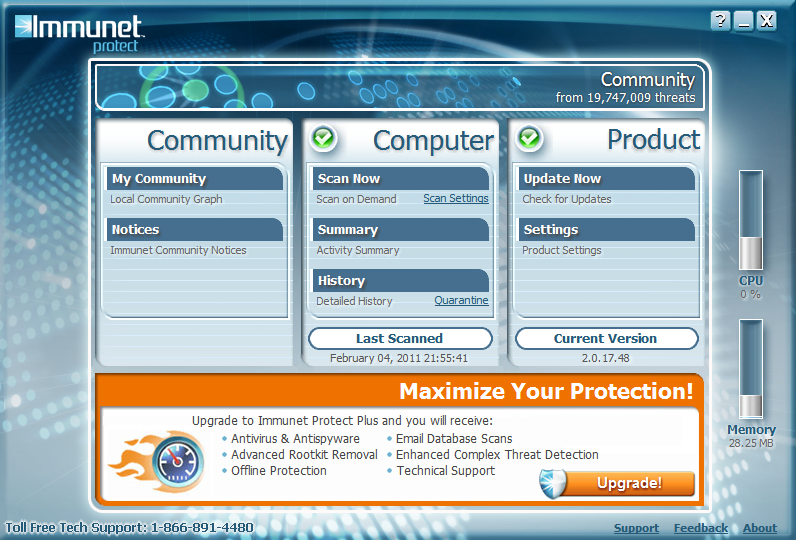The width and height of the screenshot is (796, 540).
Task: Click the flaming speedometer icon
Action: click(158, 461)
